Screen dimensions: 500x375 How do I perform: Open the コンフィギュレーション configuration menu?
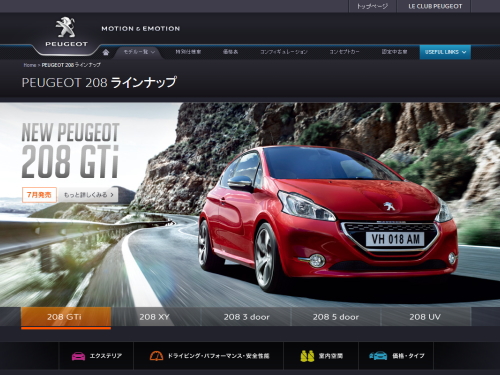[x=284, y=52]
